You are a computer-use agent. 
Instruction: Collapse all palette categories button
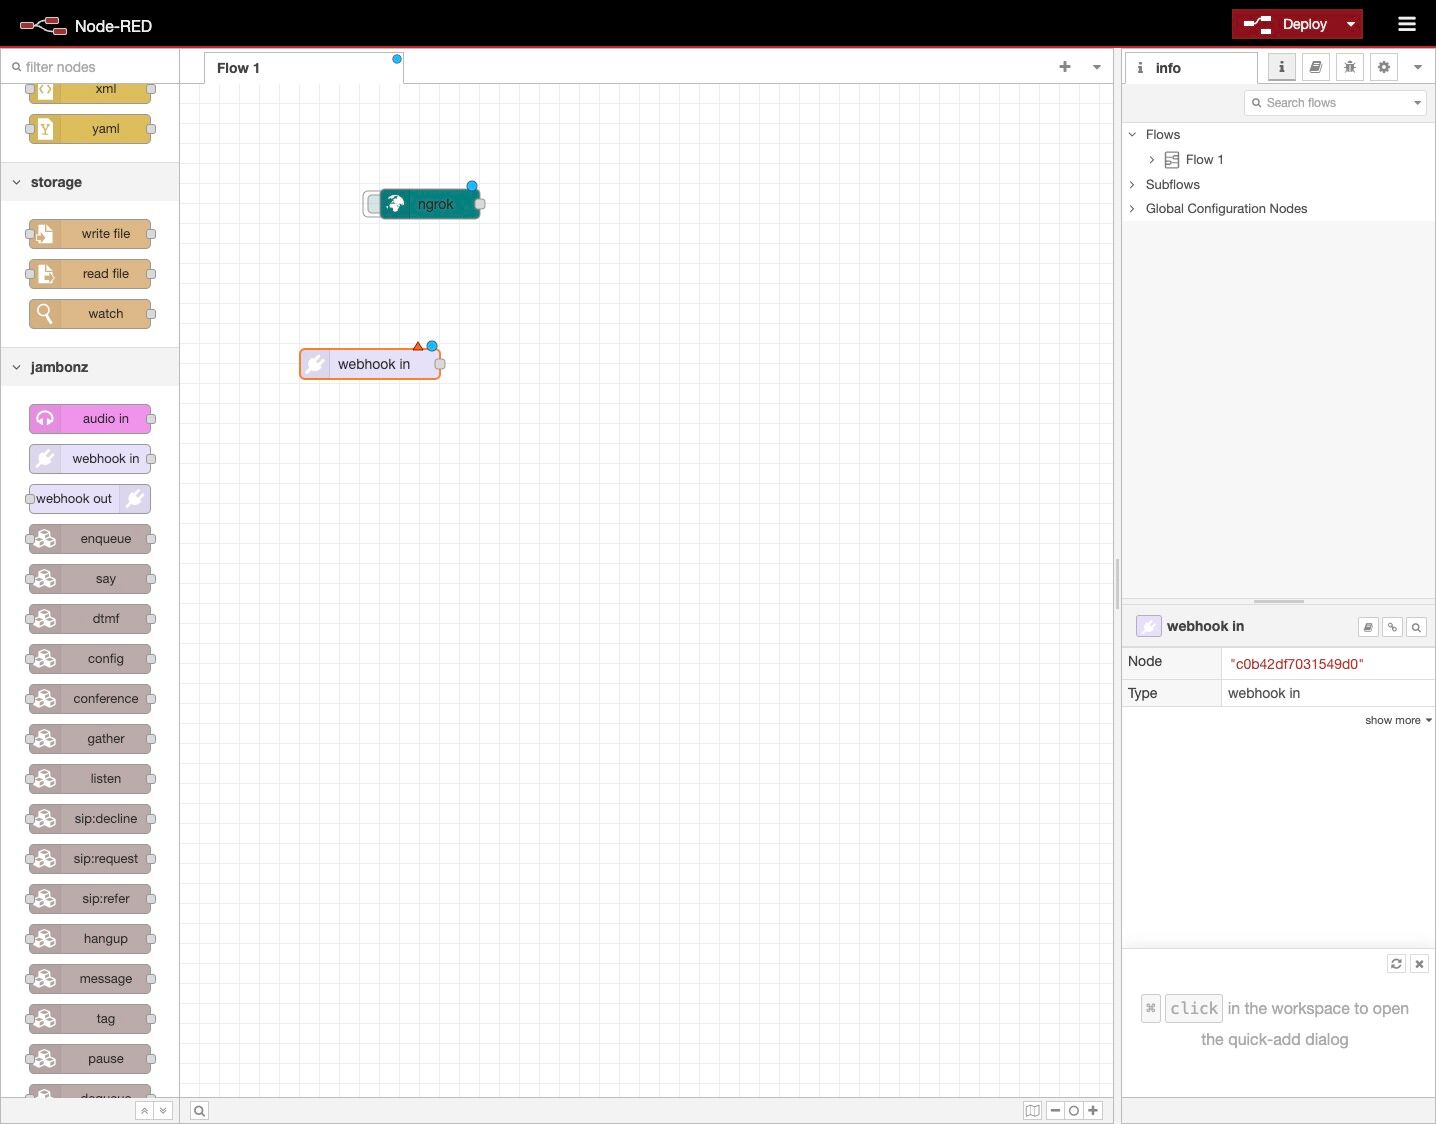(x=144, y=1111)
